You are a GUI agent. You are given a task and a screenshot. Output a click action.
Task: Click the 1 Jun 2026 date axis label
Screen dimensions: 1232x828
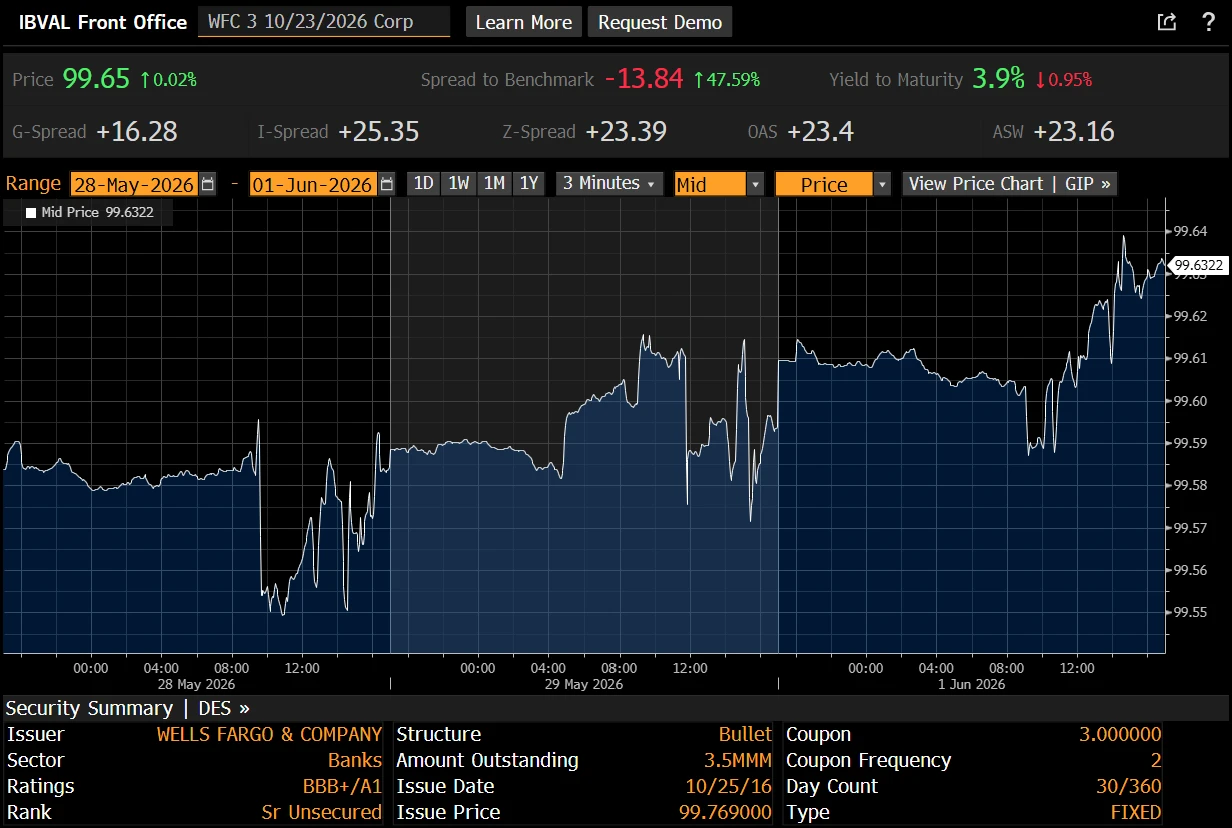coord(971,684)
